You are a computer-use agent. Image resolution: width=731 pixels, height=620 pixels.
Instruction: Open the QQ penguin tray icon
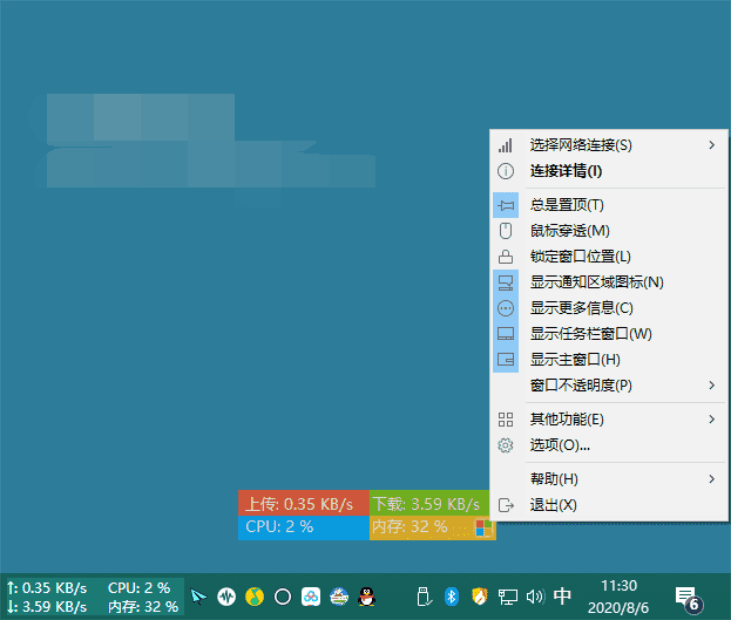click(x=367, y=597)
